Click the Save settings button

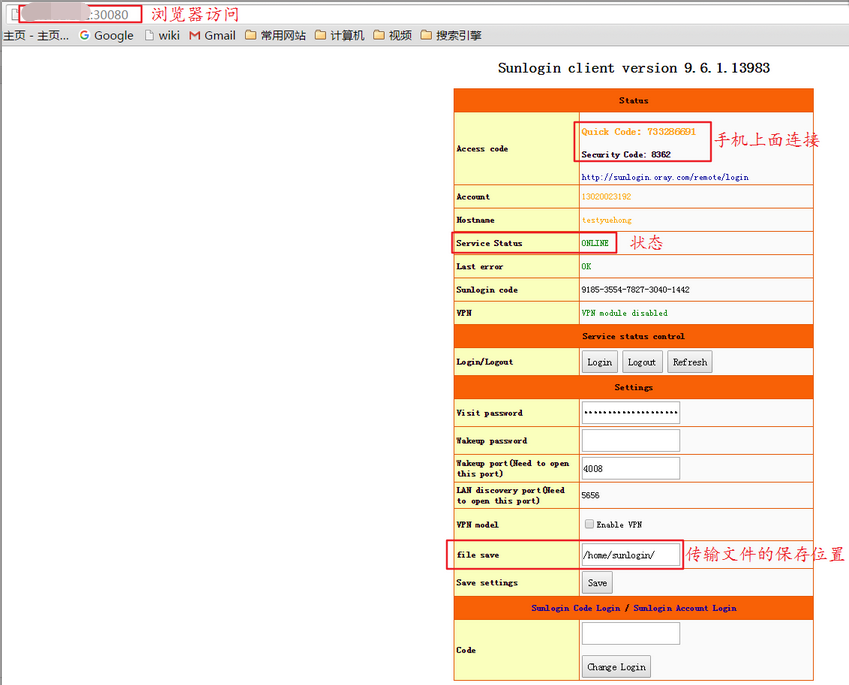(x=597, y=583)
